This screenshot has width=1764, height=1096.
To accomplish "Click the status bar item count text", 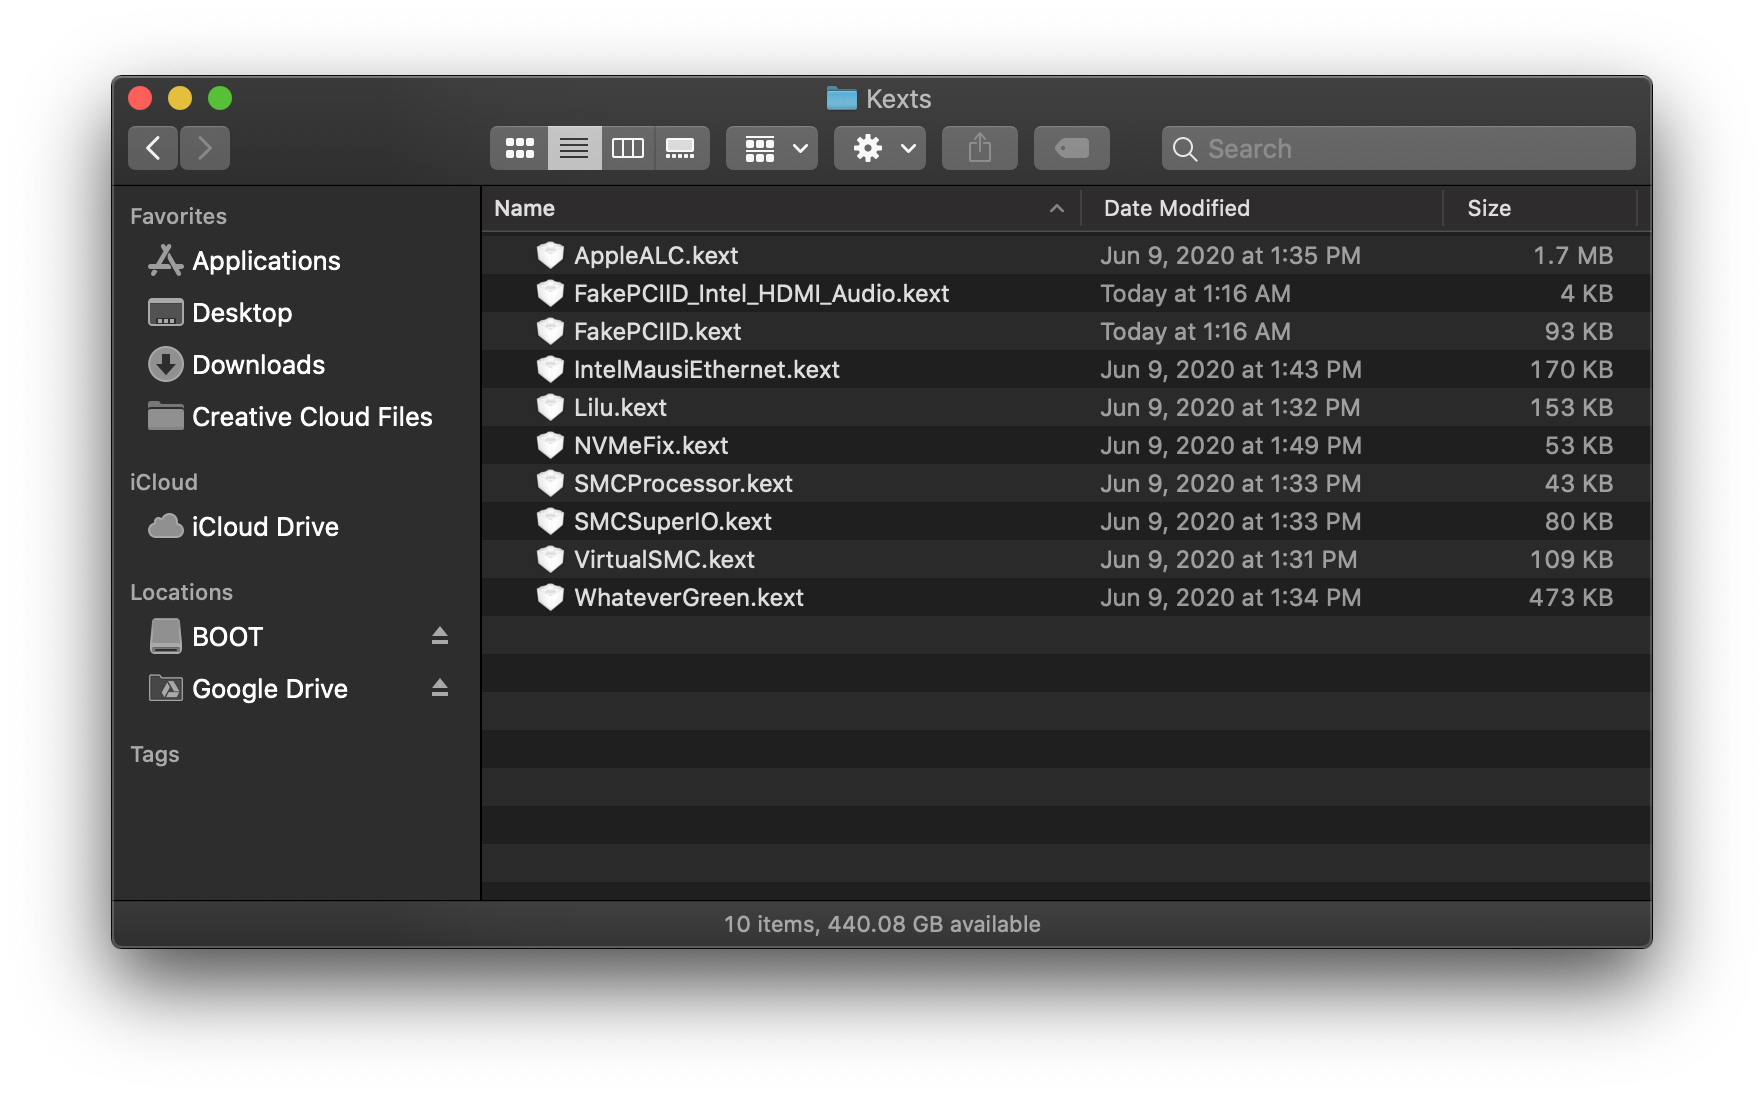I will [882, 924].
